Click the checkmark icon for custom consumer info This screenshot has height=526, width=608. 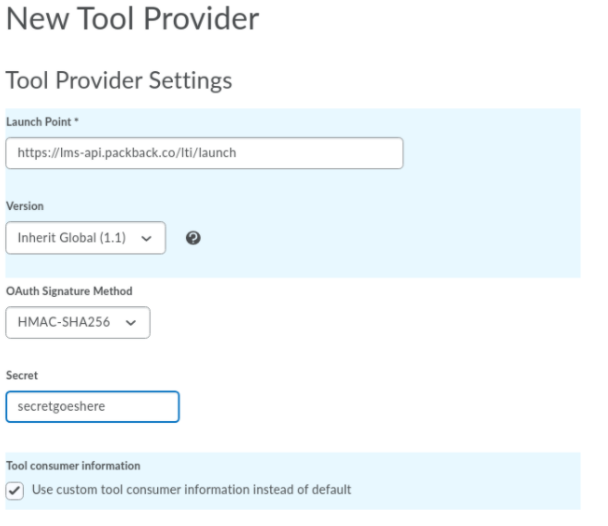point(15,491)
